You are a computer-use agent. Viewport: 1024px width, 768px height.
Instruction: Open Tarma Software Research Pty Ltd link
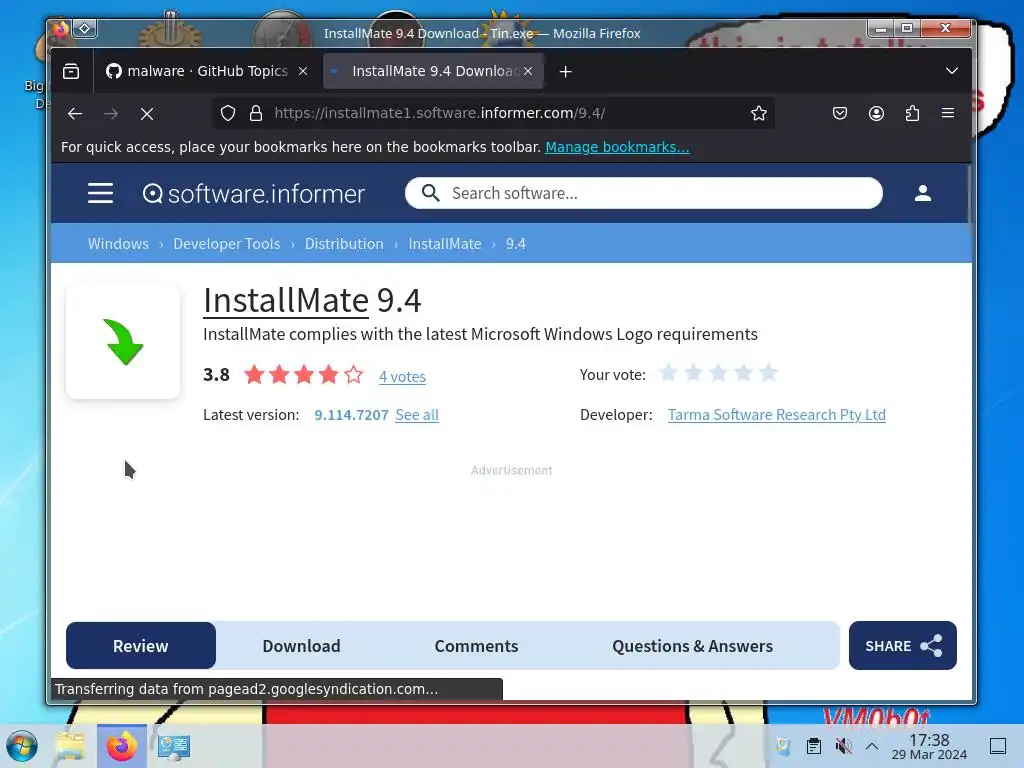[x=776, y=415]
